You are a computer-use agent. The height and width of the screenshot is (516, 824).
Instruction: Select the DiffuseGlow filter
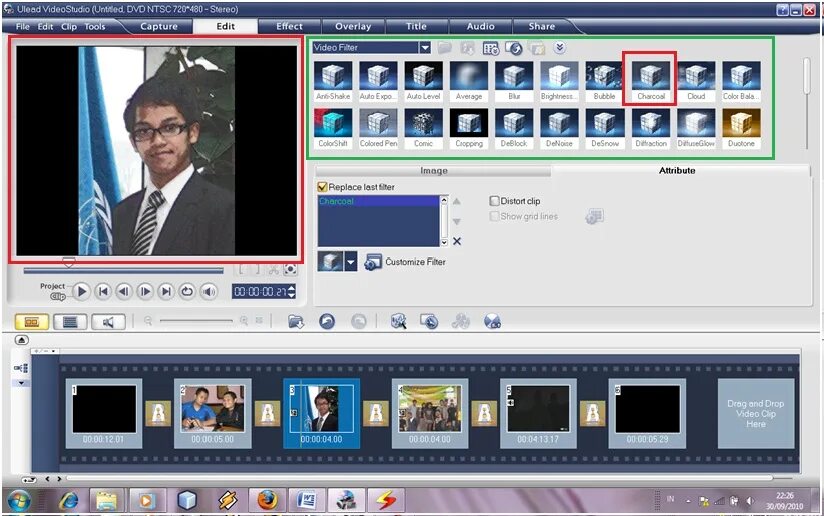pos(696,123)
